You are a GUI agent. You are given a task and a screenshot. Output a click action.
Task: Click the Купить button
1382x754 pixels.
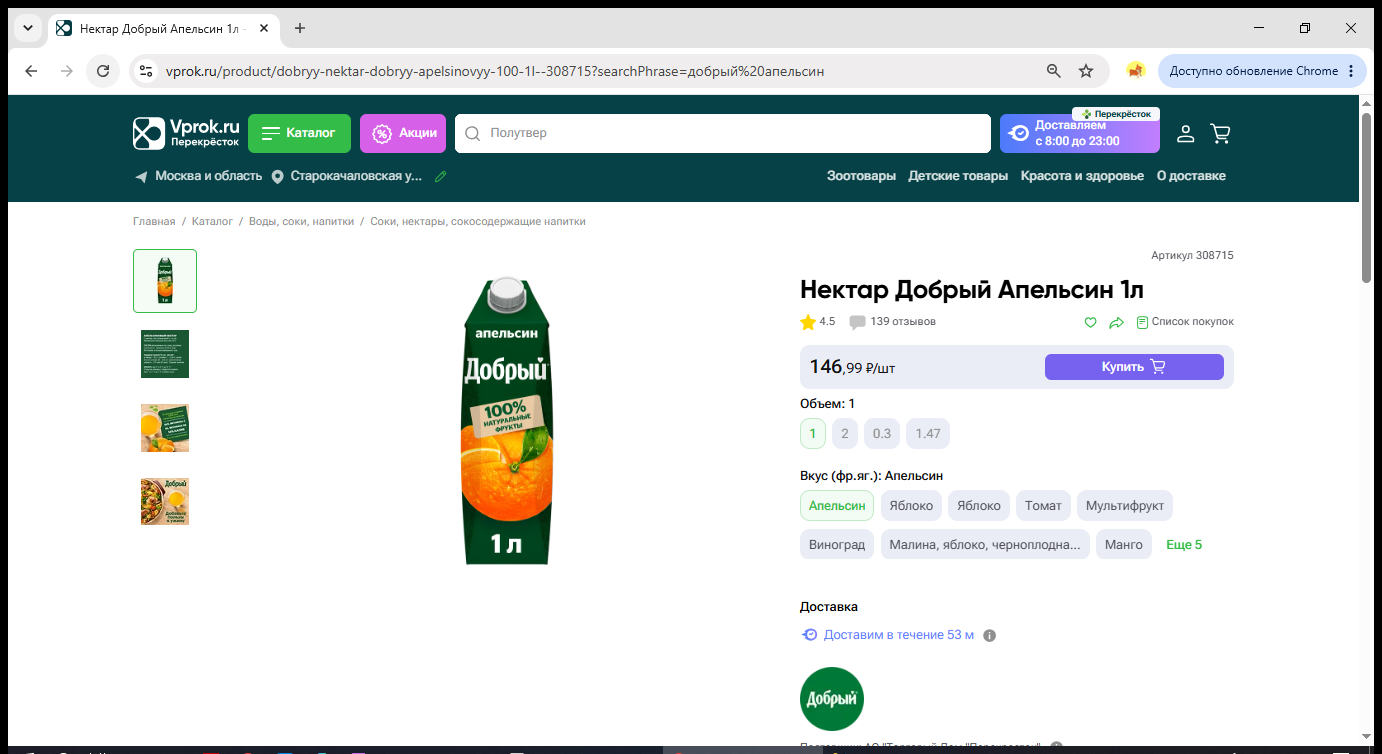(x=1134, y=367)
